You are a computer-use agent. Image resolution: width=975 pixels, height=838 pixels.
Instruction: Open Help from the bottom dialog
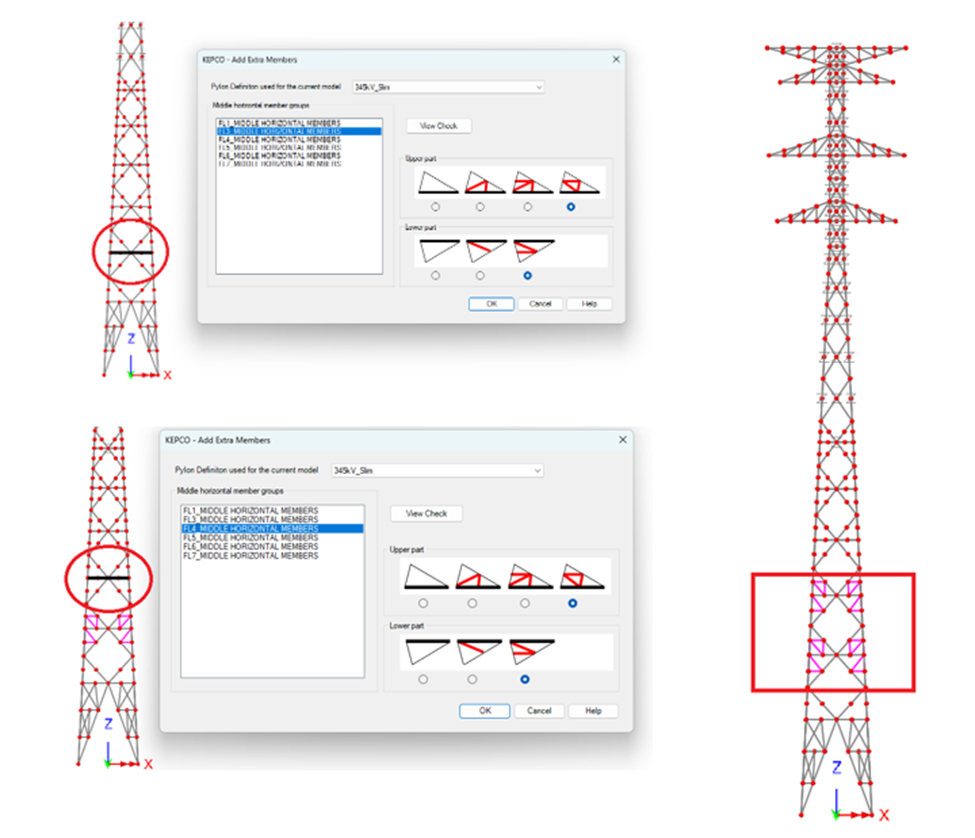(x=593, y=711)
